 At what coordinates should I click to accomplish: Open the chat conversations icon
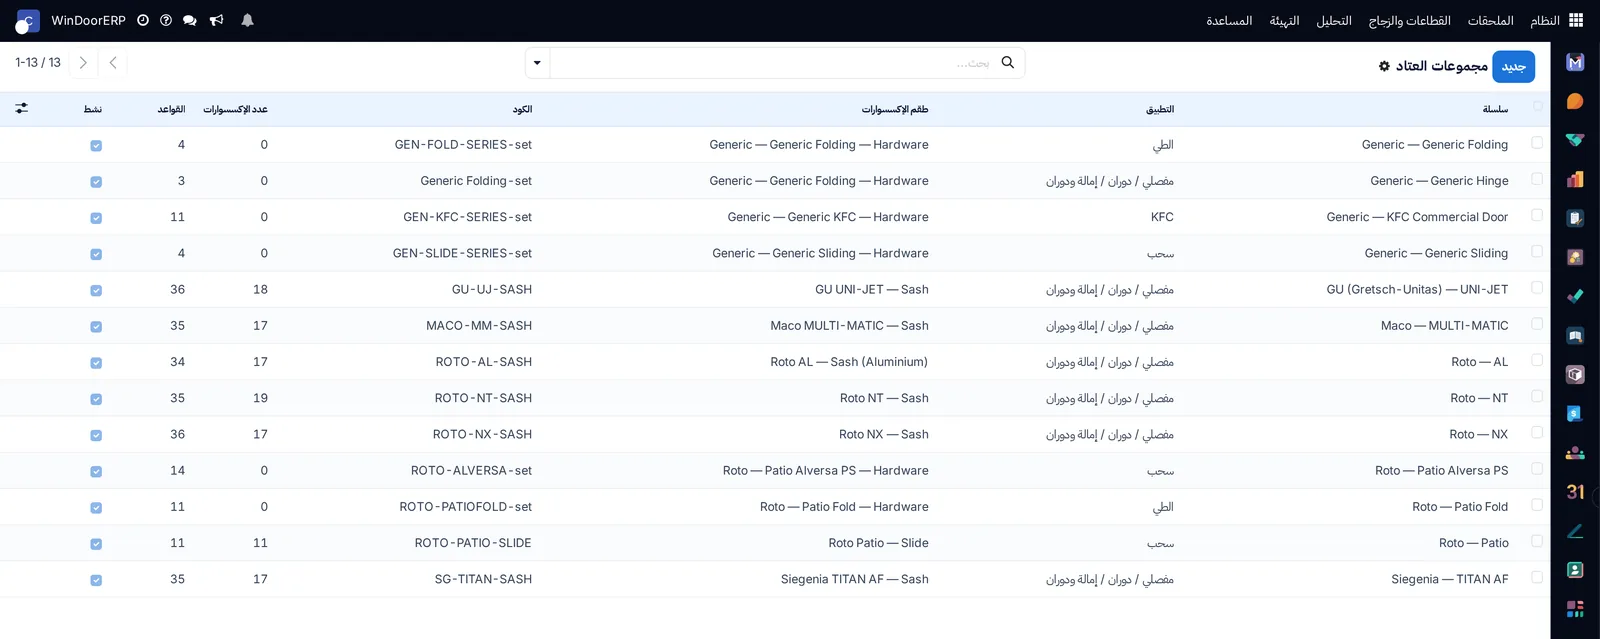190,20
